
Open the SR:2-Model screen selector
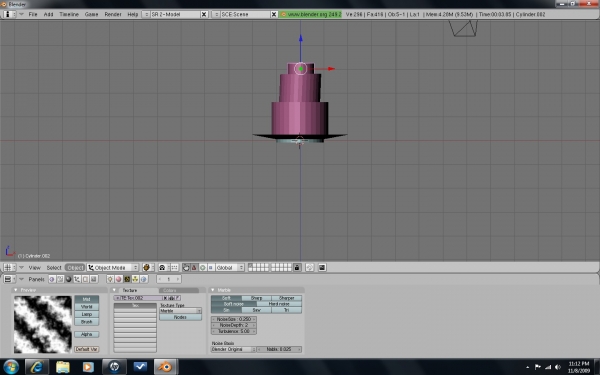pyautogui.click(x=146, y=14)
